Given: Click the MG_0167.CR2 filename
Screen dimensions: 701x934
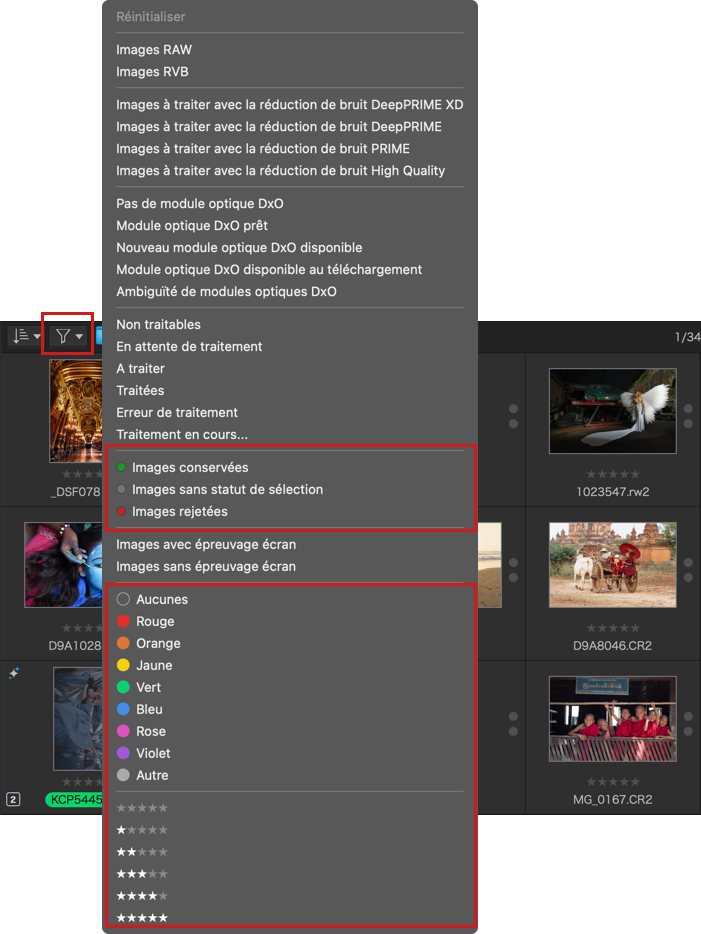Looking at the screenshot, I should (x=612, y=799).
